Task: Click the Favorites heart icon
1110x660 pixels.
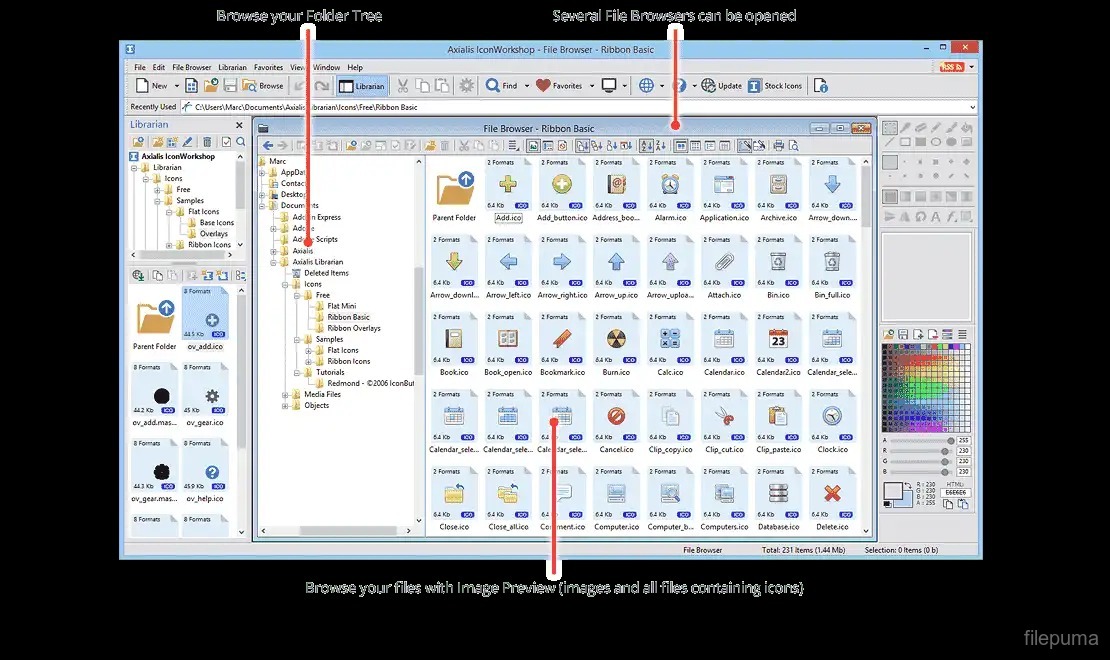Action: pyautogui.click(x=543, y=86)
